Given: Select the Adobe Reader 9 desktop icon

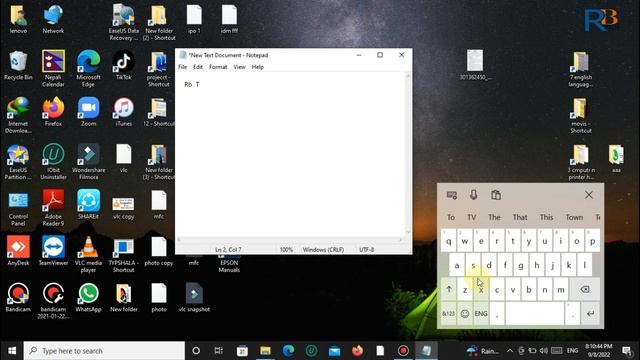Looking at the screenshot, I should pos(53,208).
